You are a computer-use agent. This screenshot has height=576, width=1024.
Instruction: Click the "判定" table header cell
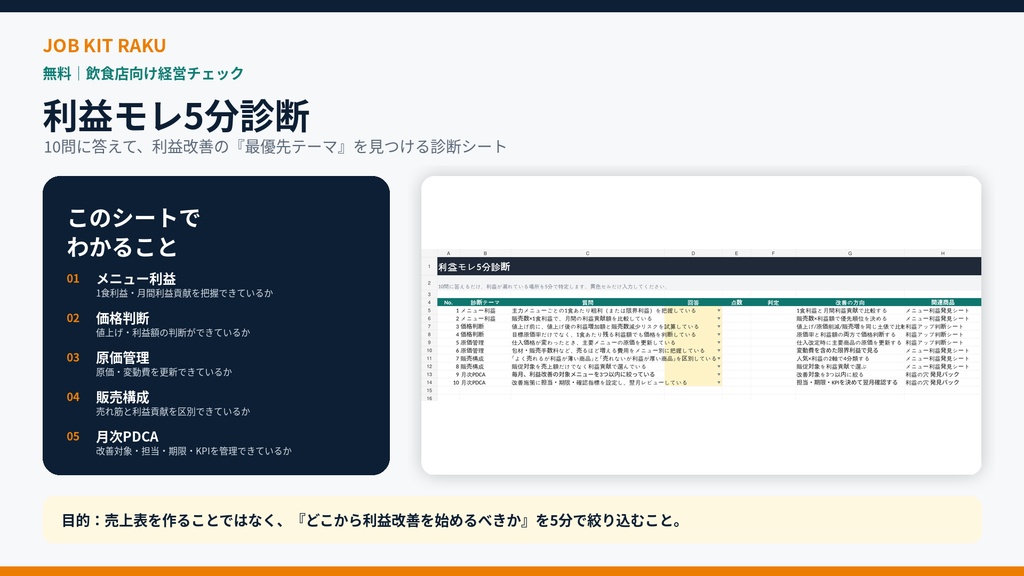[x=773, y=302]
